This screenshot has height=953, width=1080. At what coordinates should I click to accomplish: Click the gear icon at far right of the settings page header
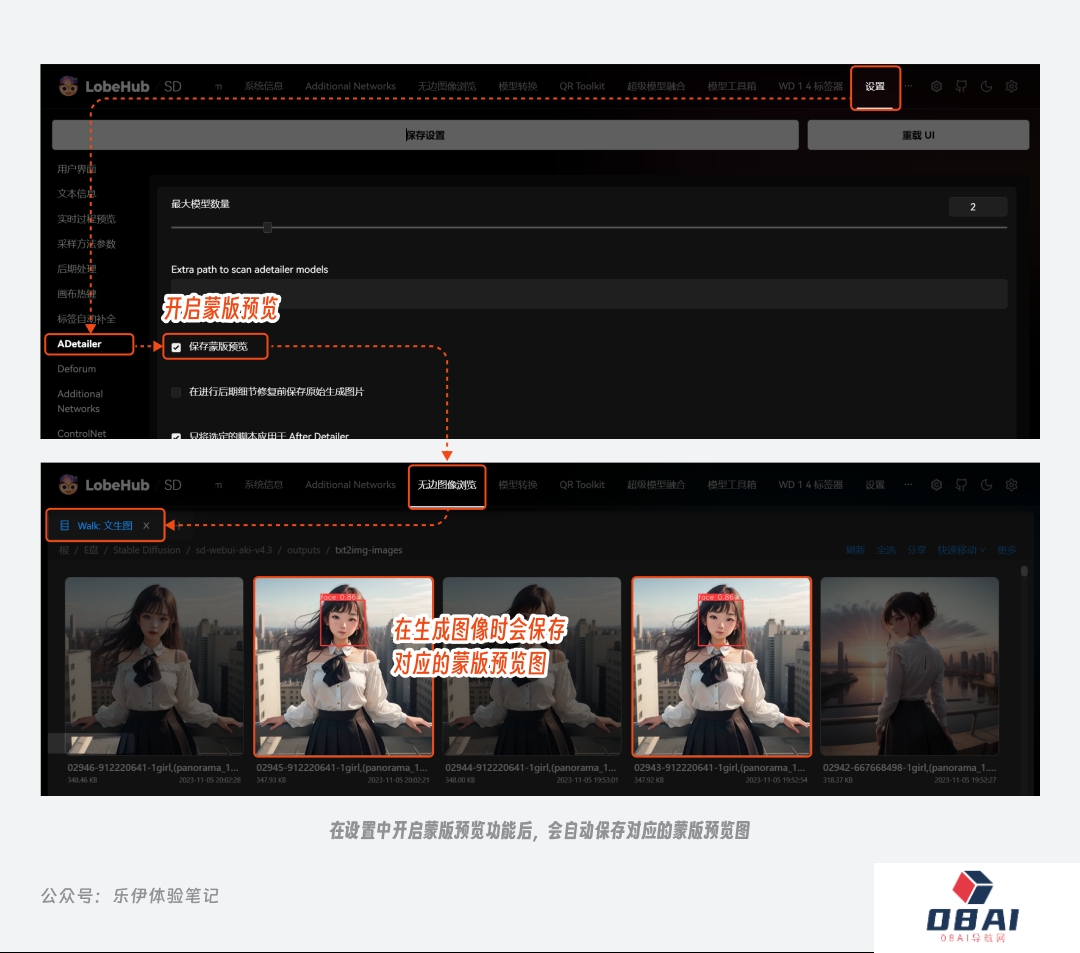tap(1011, 87)
